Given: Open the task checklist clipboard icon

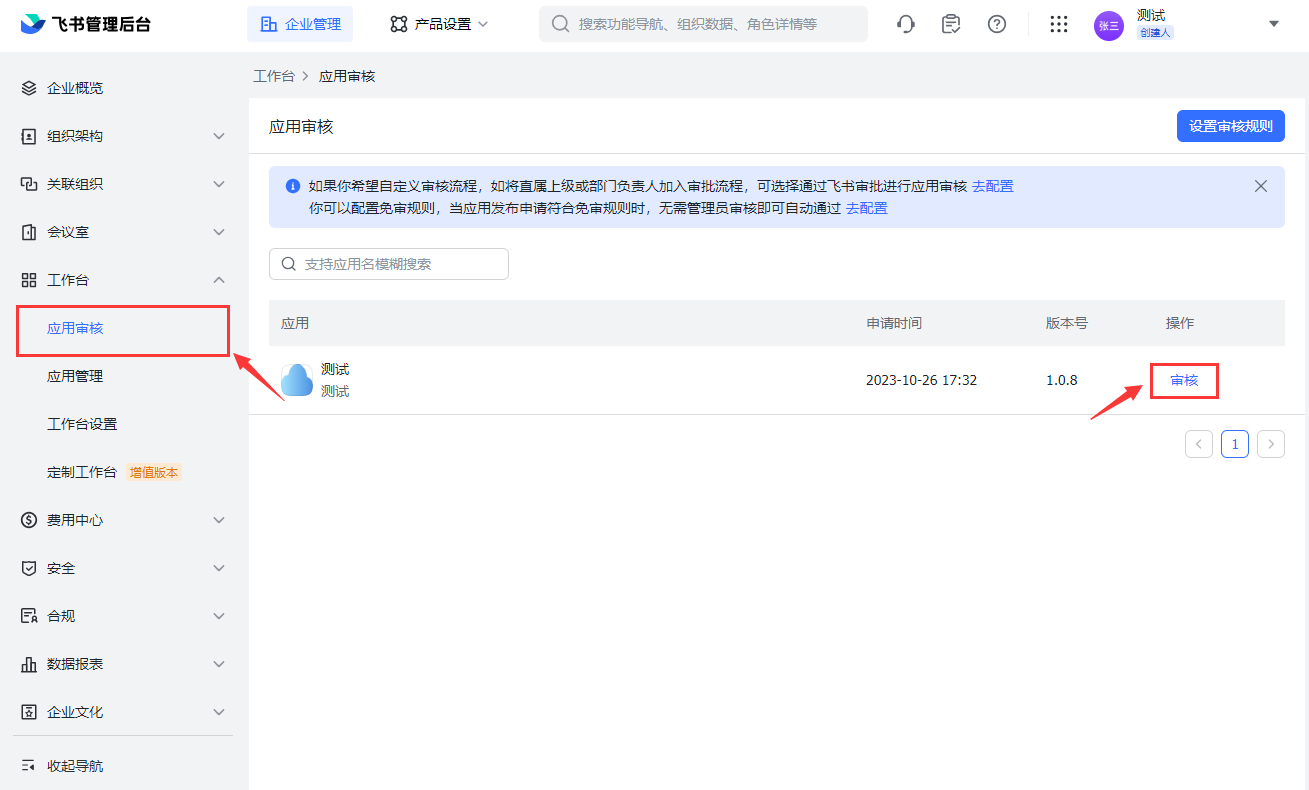Looking at the screenshot, I should click(951, 24).
